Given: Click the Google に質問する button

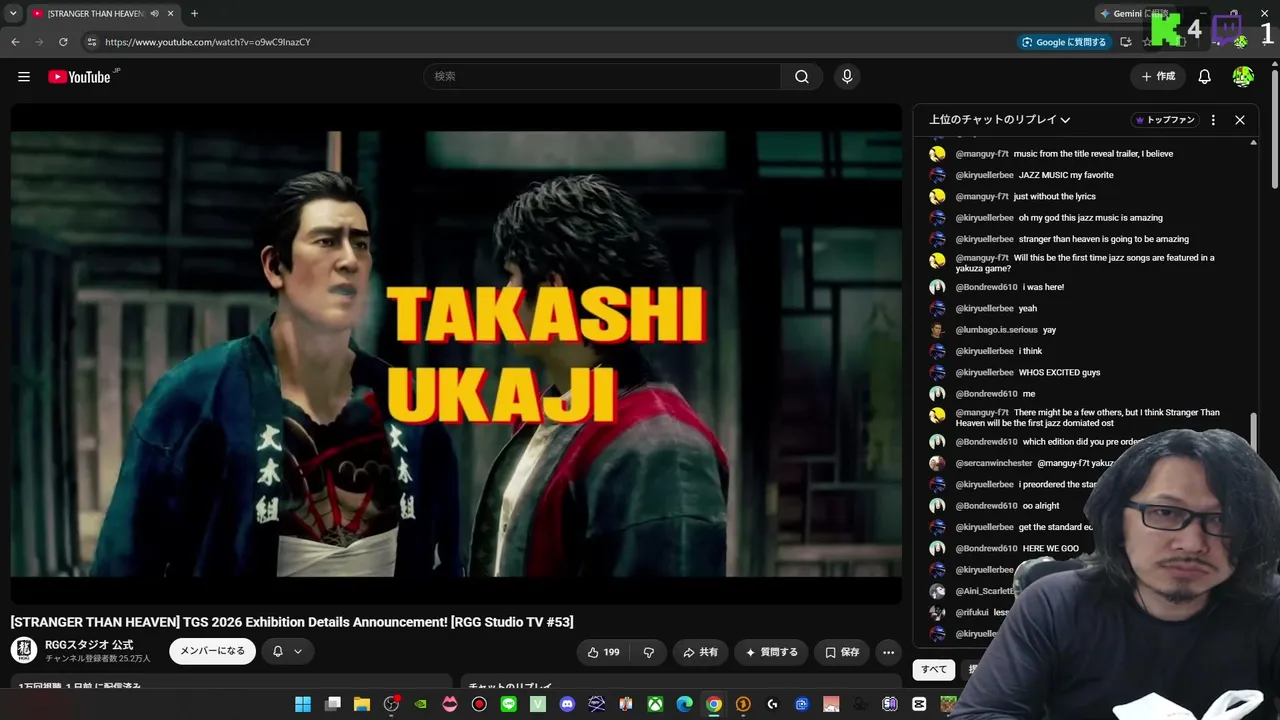Looking at the screenshot, I should tap(1063, 42).
